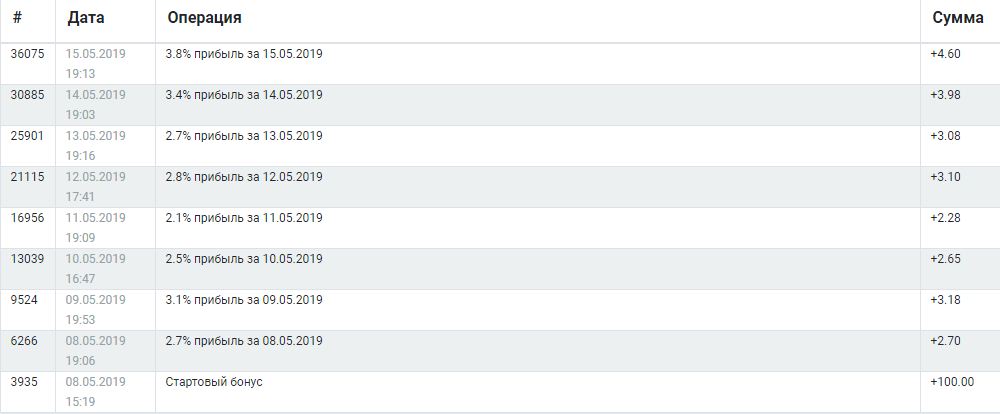Click the 2.7% прибыль за 13.05.2019 entry
Screen dimensions: 1000x414
(244, 136)
